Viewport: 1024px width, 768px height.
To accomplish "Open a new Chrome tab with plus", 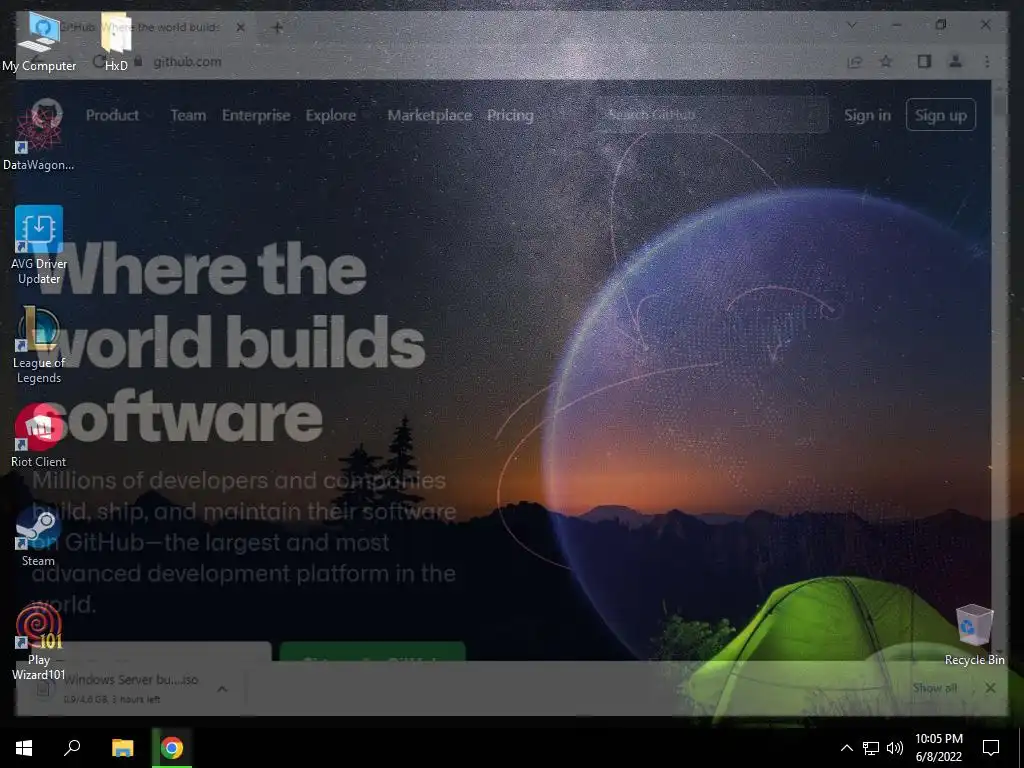I will point(278,27).
